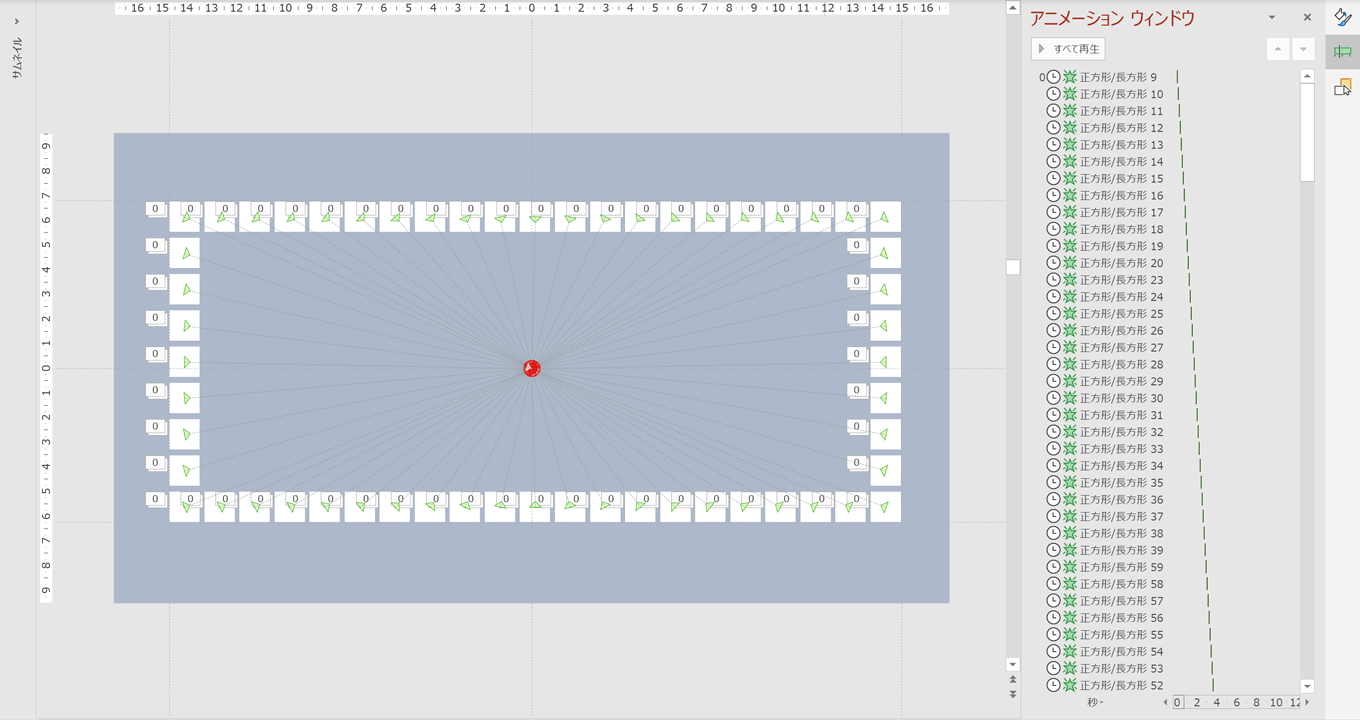
Task: Select animation entry 正方形/長方形 59
Action: [x=1121, y=567]
